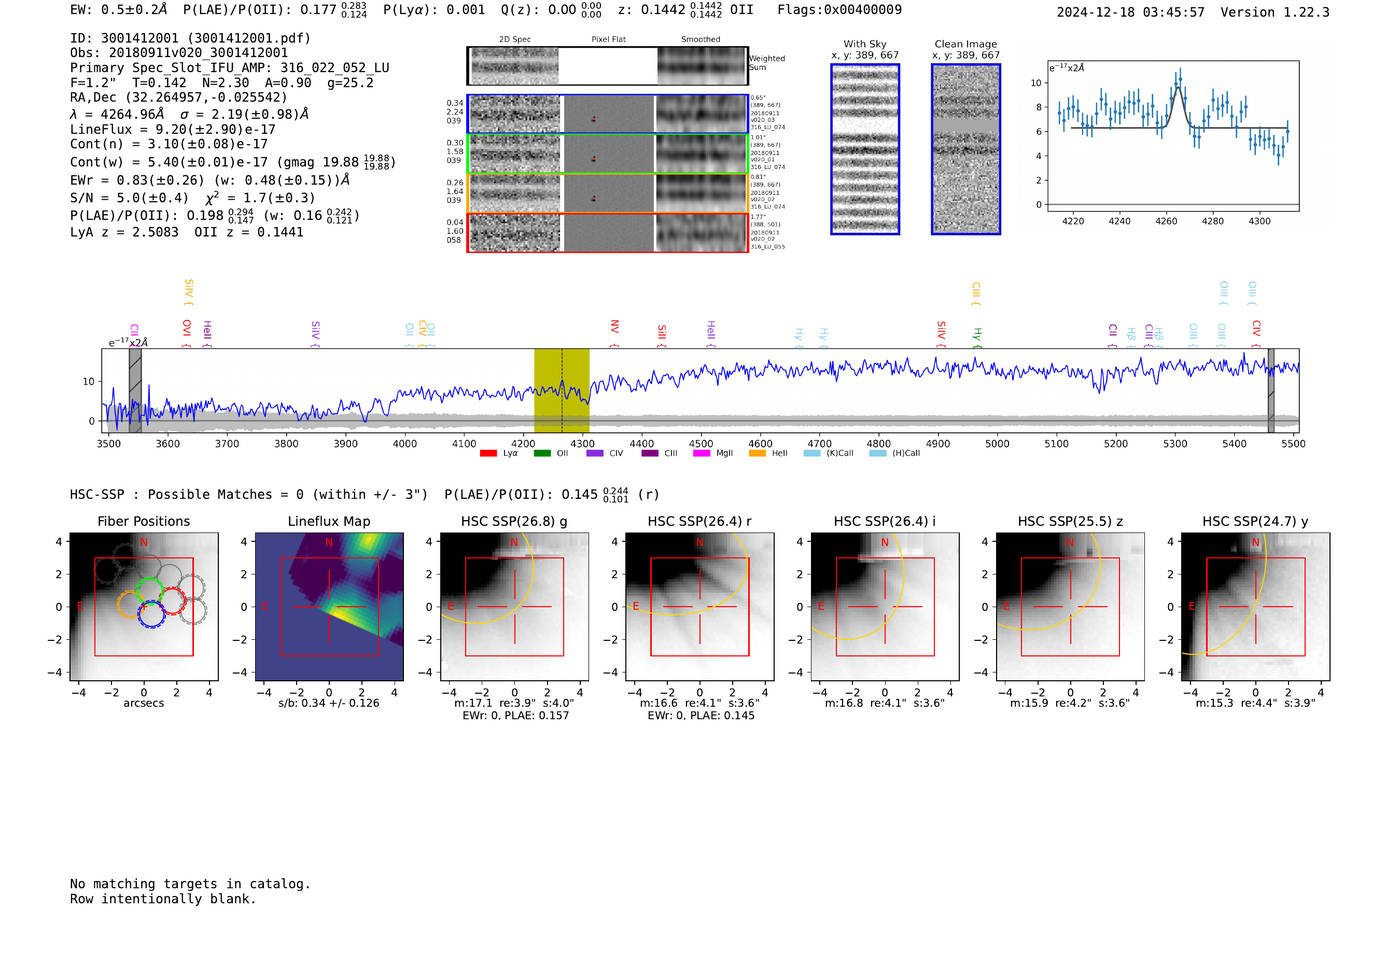Open the Fiber Positions image
This screenshot has height=953, width=1400.
[x=144, y=607]
